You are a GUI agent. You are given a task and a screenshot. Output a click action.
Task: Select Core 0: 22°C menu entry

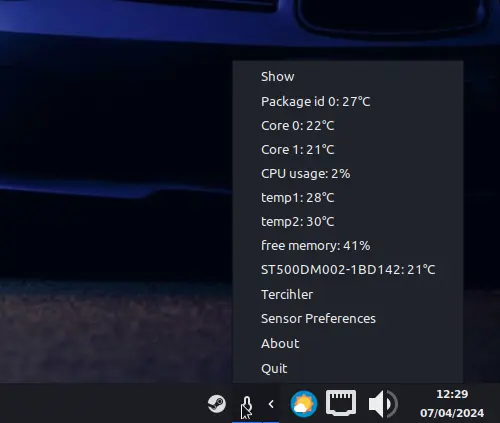coord(348,126)
